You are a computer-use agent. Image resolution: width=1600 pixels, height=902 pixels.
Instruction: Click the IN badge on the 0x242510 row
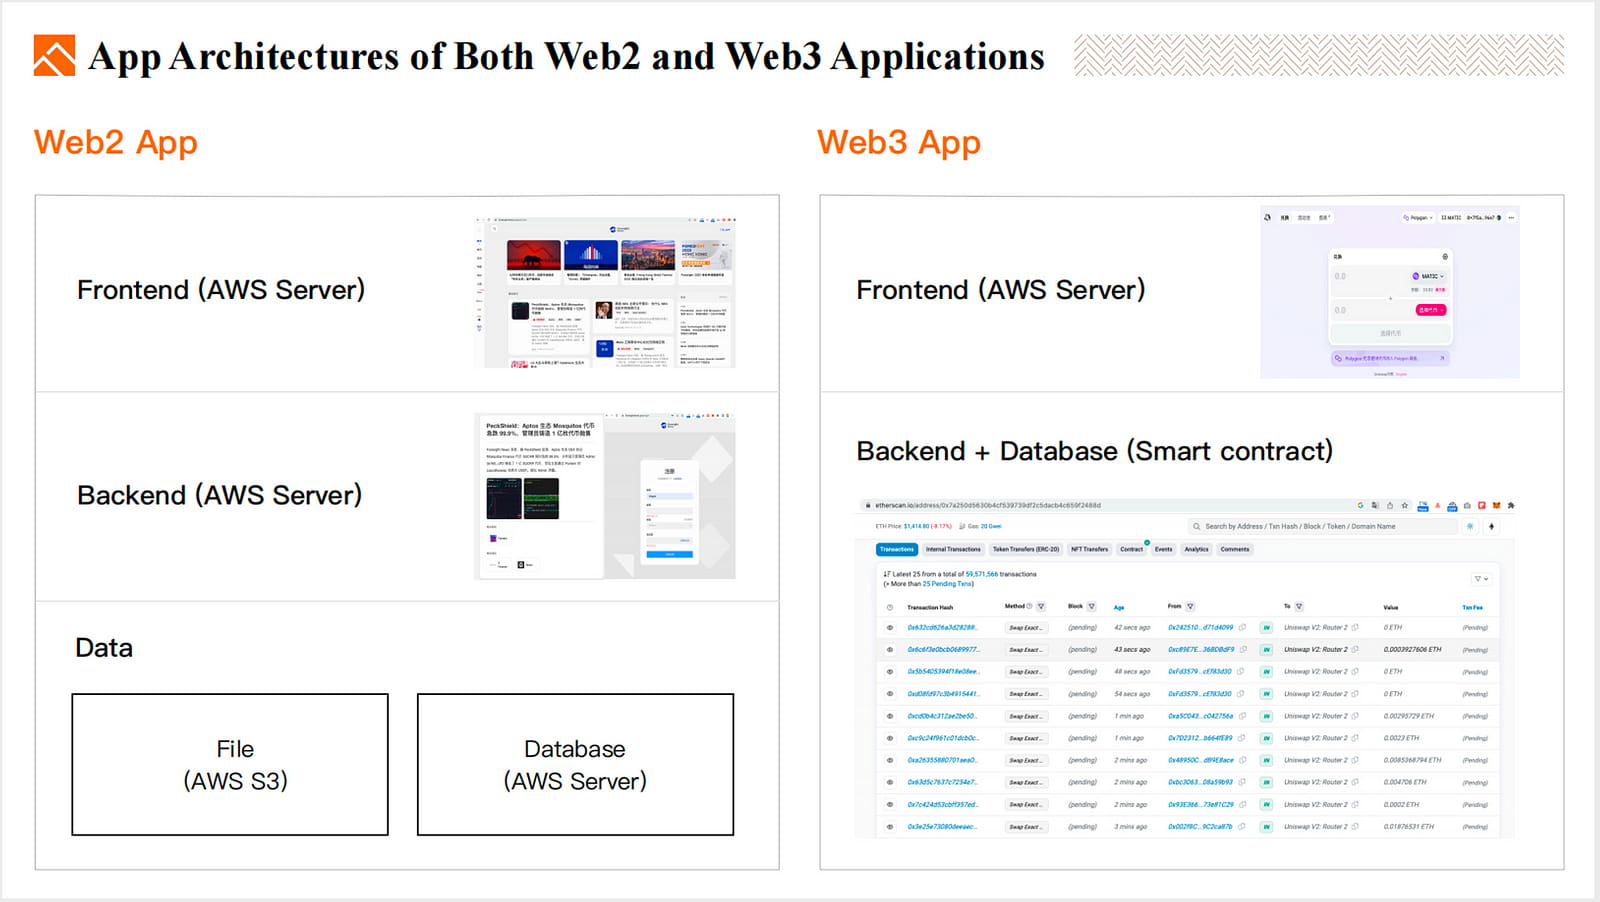tap(1266, 628)
